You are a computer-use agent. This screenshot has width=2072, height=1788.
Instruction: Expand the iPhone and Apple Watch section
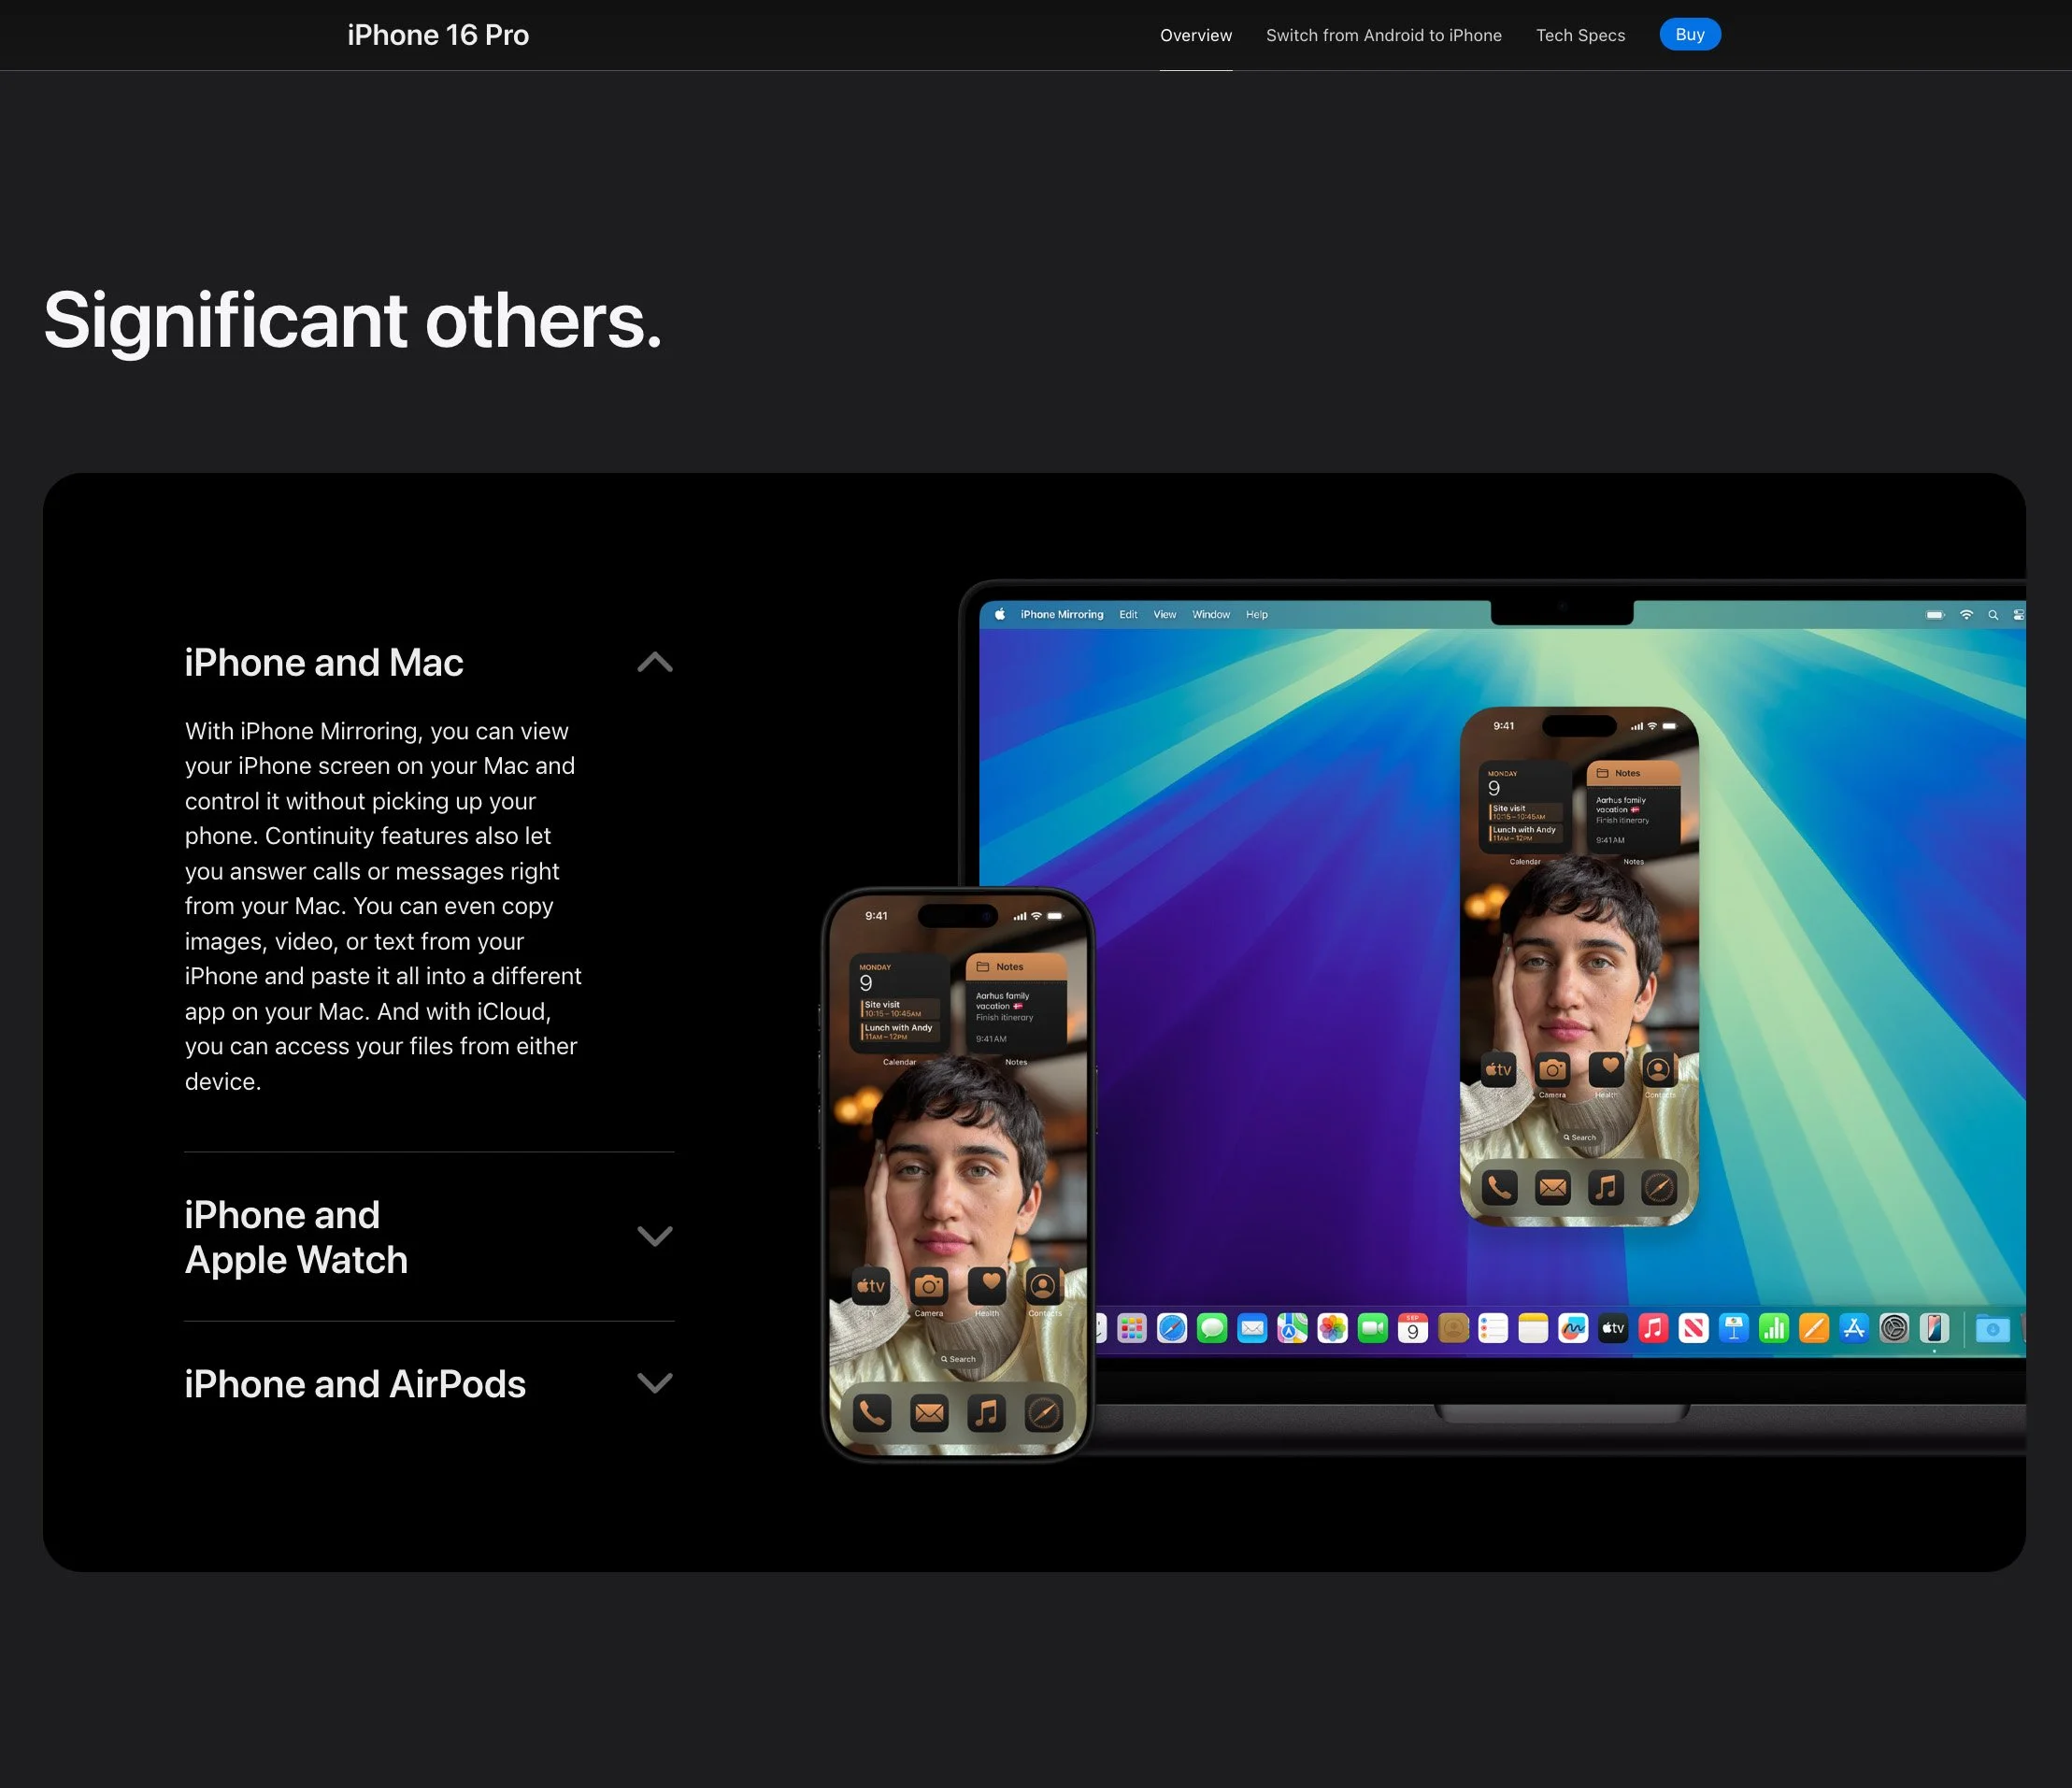tap(655, 1237)
